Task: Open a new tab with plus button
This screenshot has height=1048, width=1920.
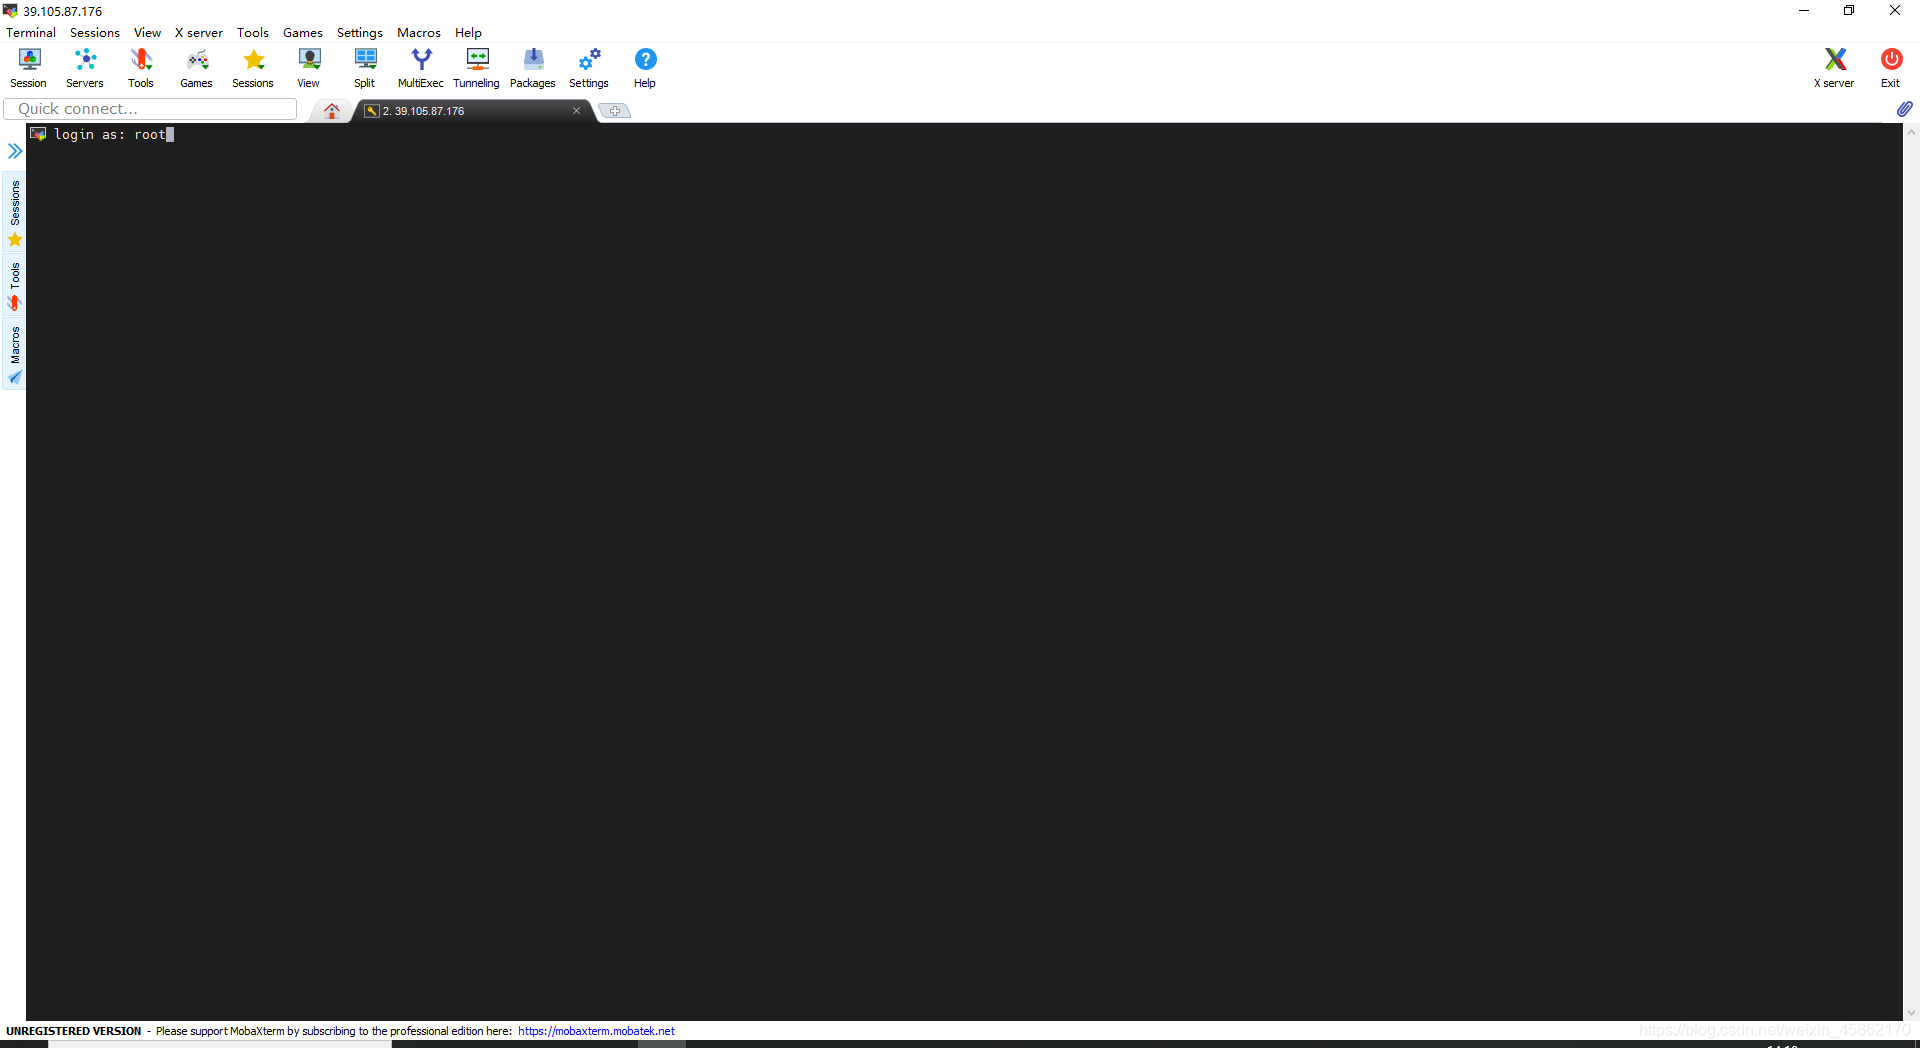Action: tap(615, 111)
